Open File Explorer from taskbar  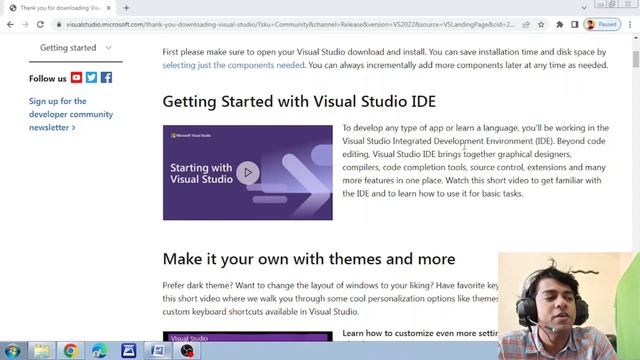(x=42, y=351)
